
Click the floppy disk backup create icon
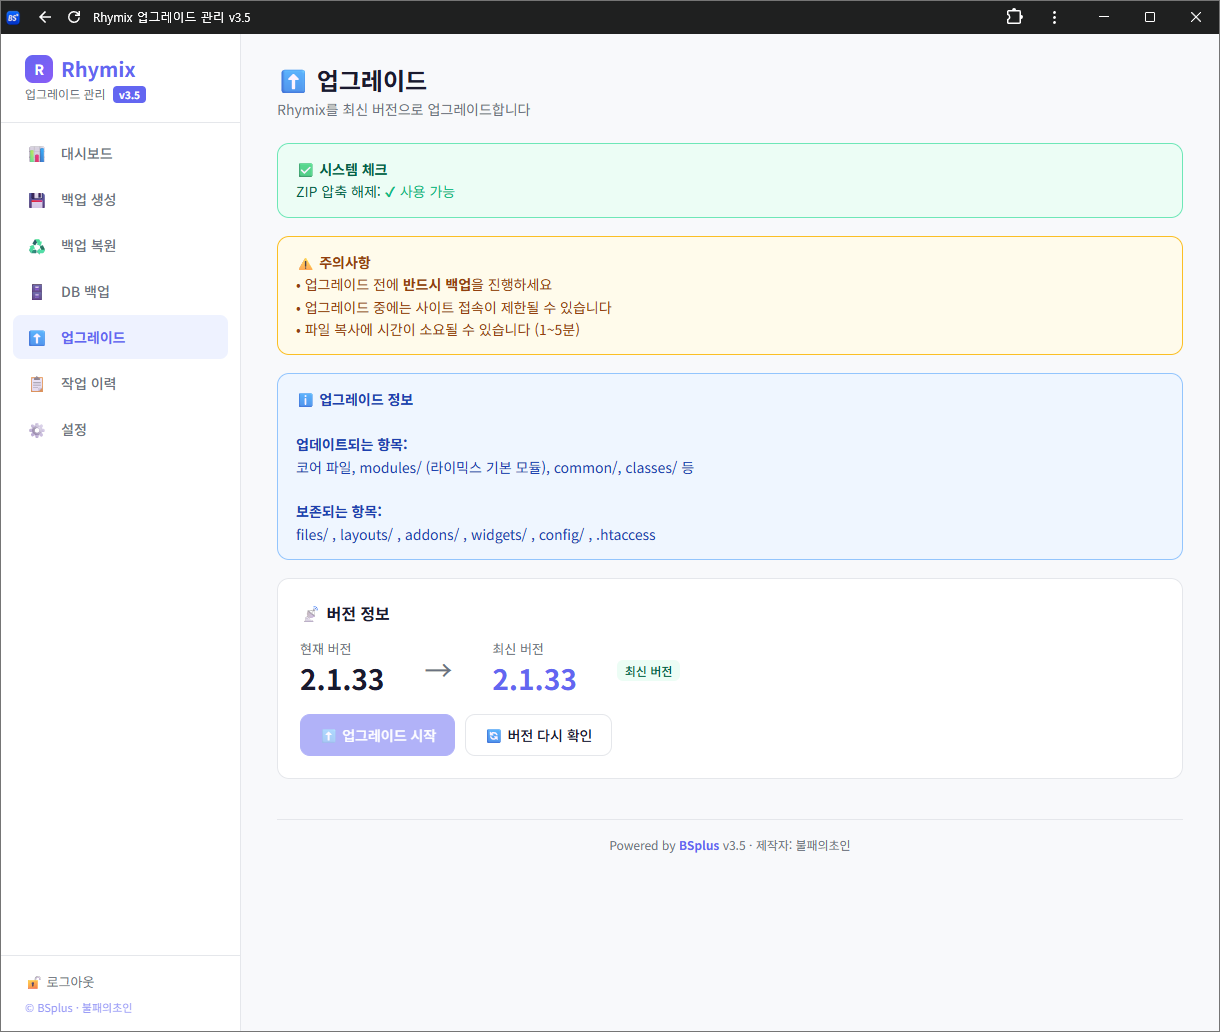37,200
